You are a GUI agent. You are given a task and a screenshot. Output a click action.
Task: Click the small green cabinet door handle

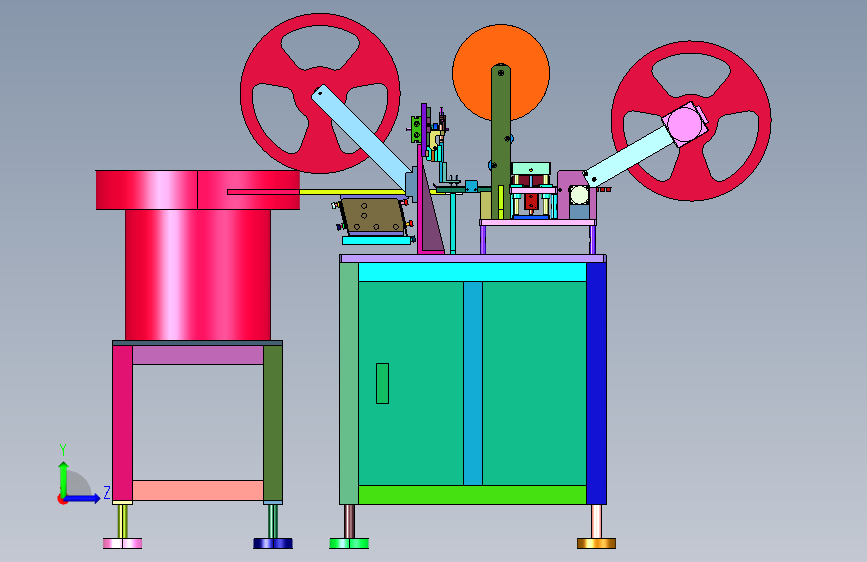click(382, 383)
